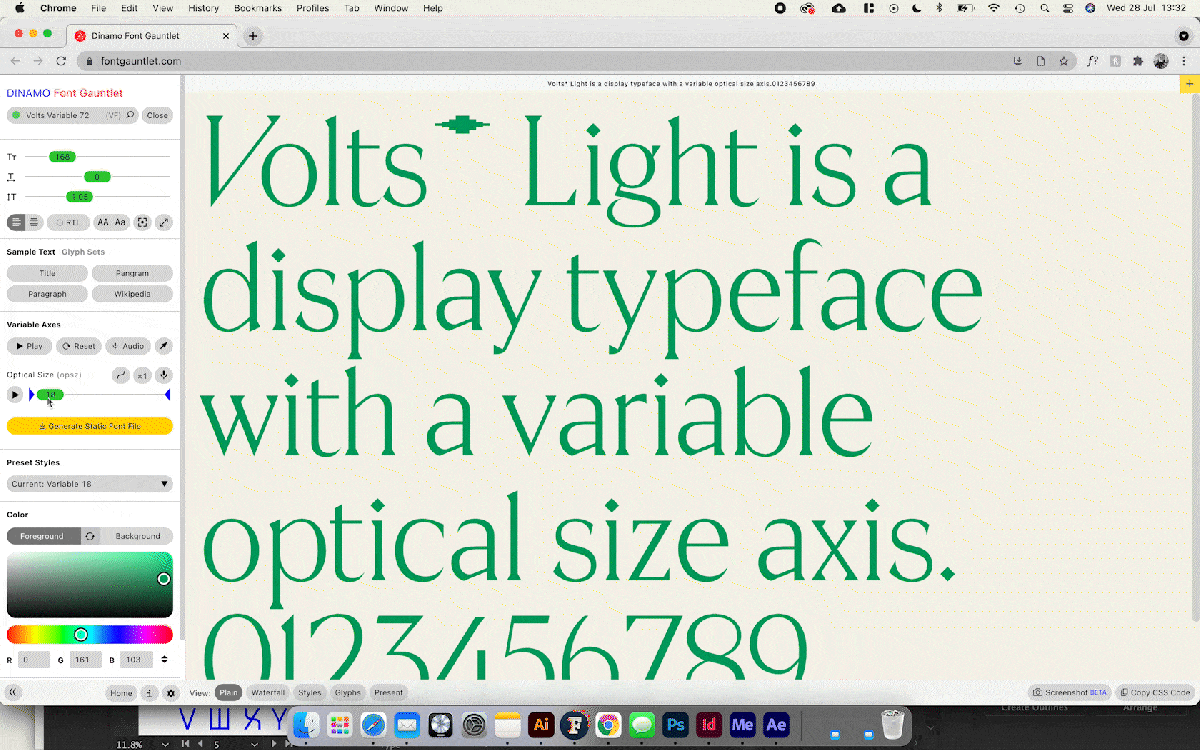Click the B color value field
The width and height of the screenshot is (1200, 750).
136,660
